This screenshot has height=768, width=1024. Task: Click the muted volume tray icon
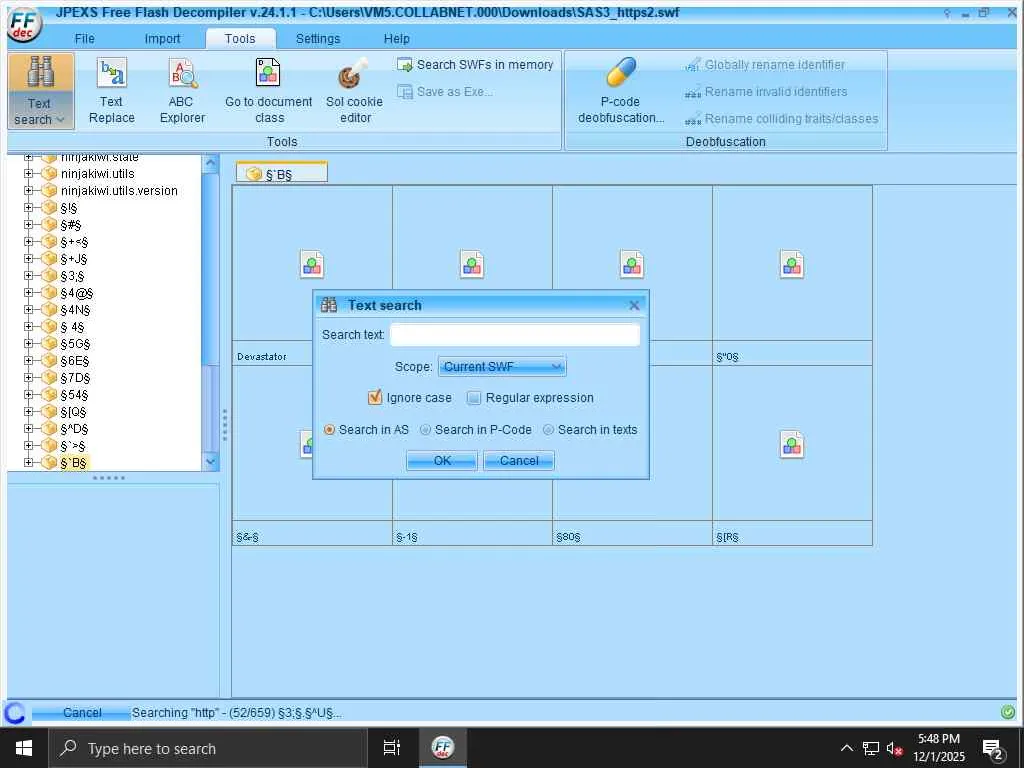pos(895,749)
